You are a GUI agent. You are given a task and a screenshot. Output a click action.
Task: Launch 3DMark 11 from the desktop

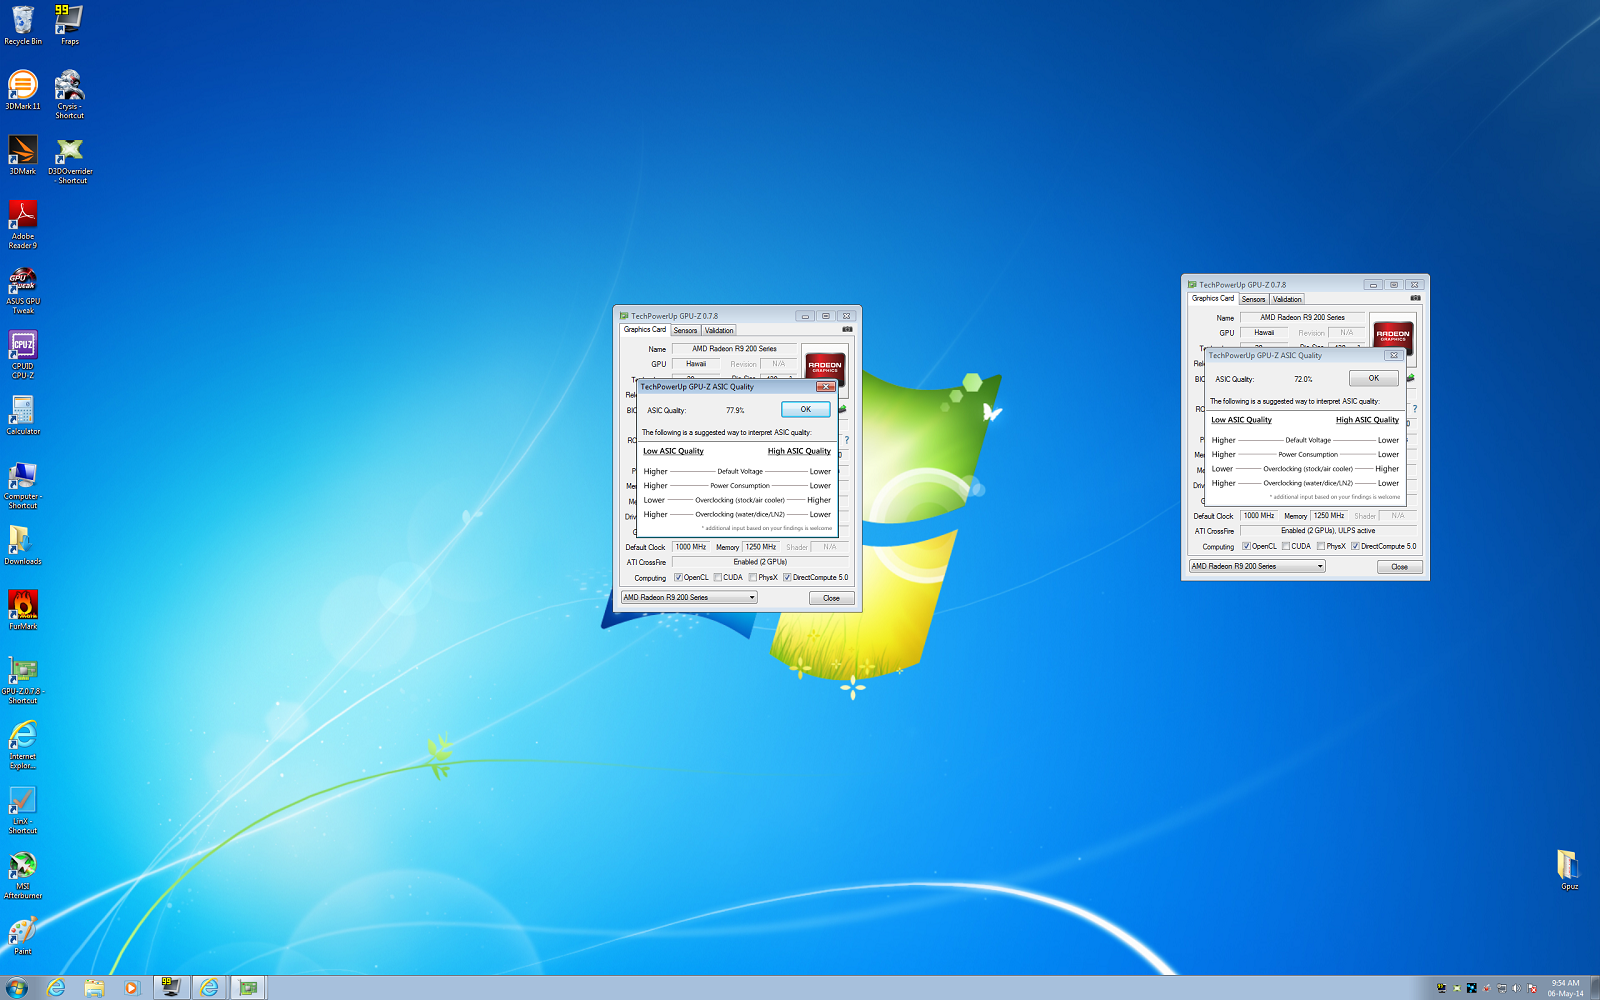[x=22, y=90]
